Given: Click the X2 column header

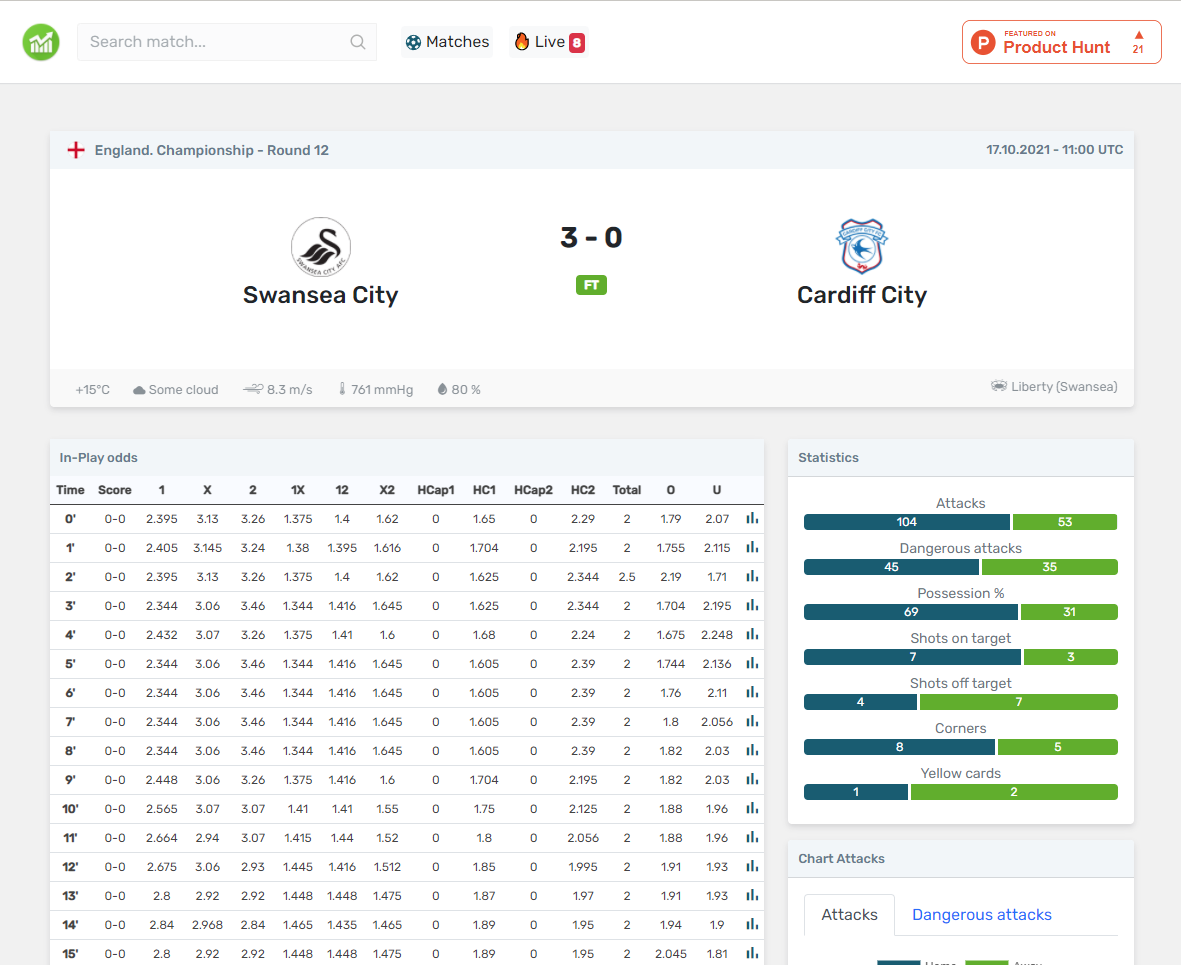Looking at the screenshot, I should click(387, 490).
